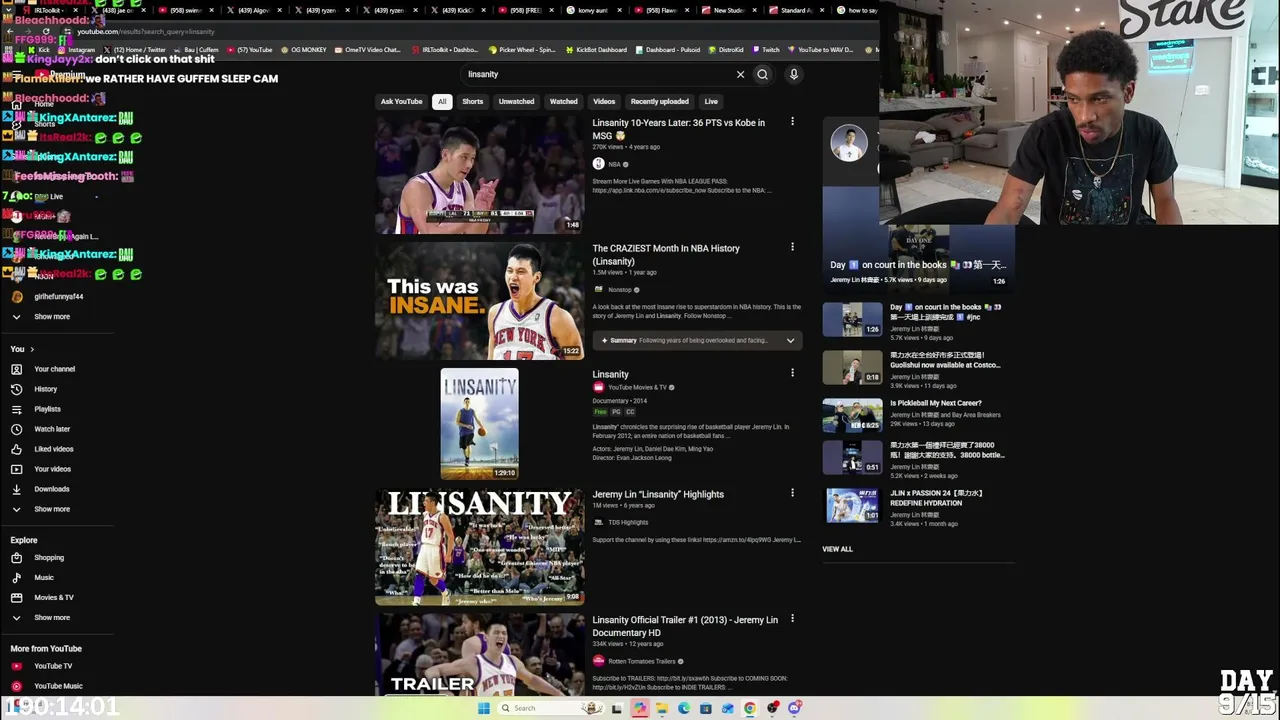Browse the Music explore category
This screenshot has width=1280, height=720.
coord(32,577)
